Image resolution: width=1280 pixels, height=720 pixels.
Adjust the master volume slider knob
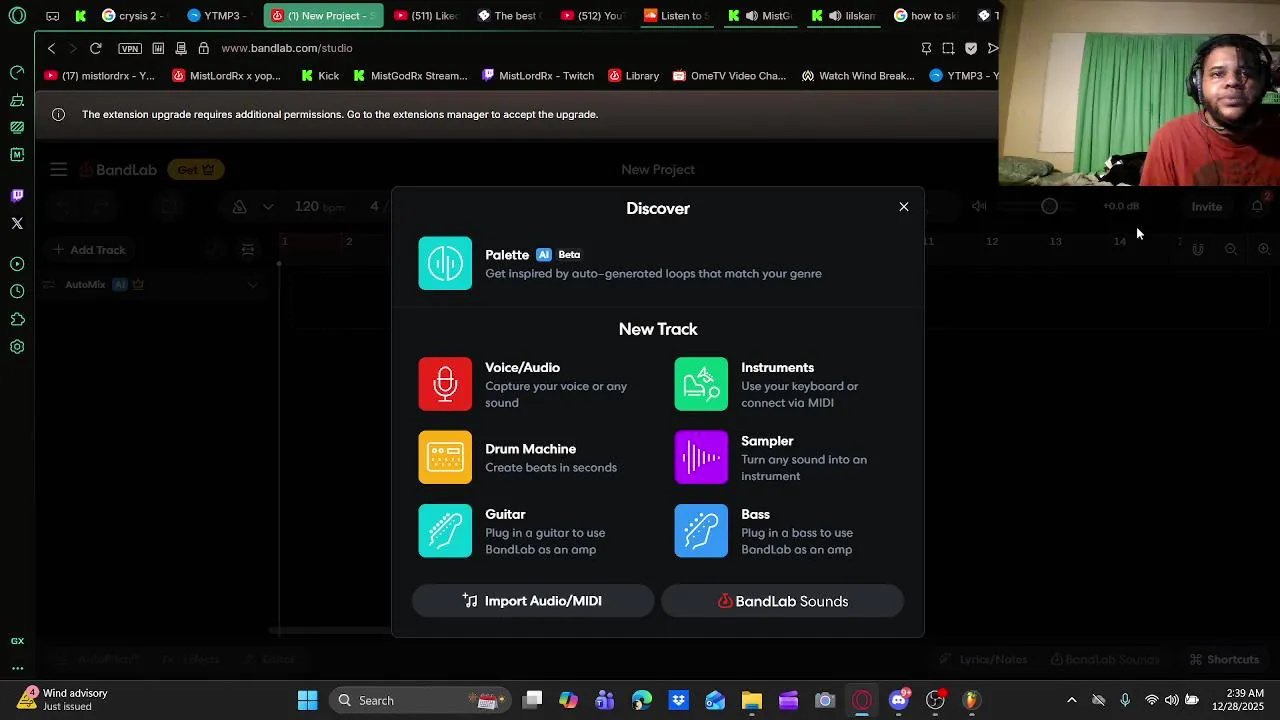coord(1049,206)
